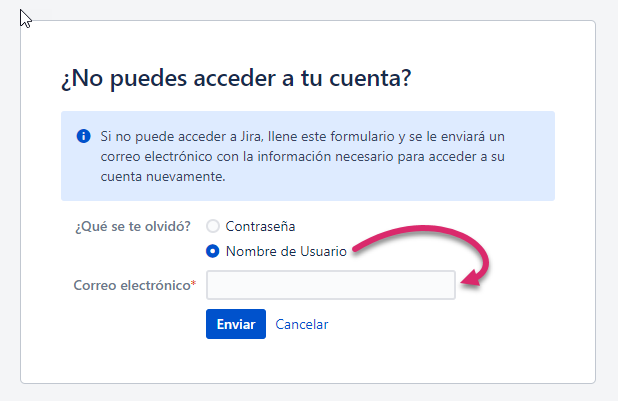Click the pink arrowhead pointing at the email field
This screenshot has width=618, height=401.
coord(472,277)
